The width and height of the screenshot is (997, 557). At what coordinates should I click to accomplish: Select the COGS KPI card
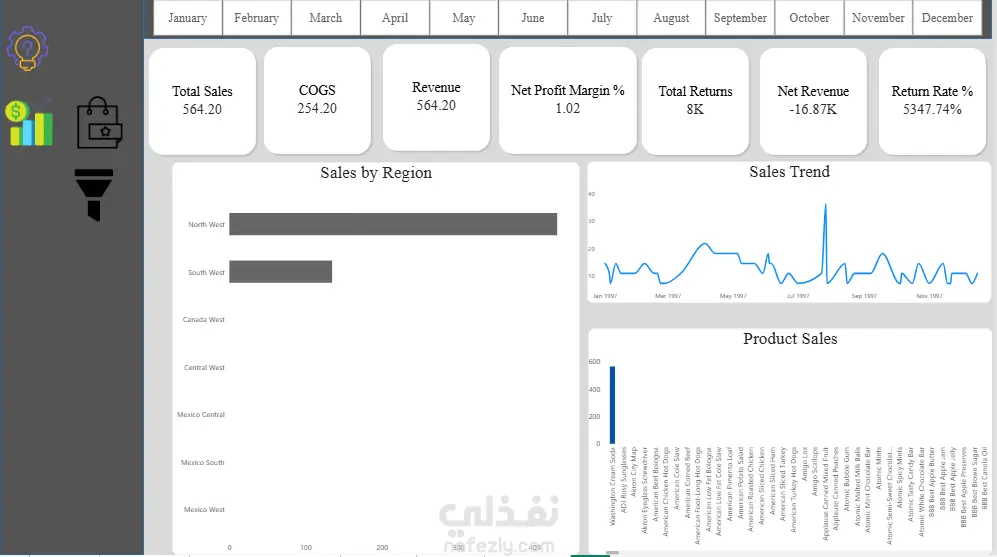click(x=317, y=100)
